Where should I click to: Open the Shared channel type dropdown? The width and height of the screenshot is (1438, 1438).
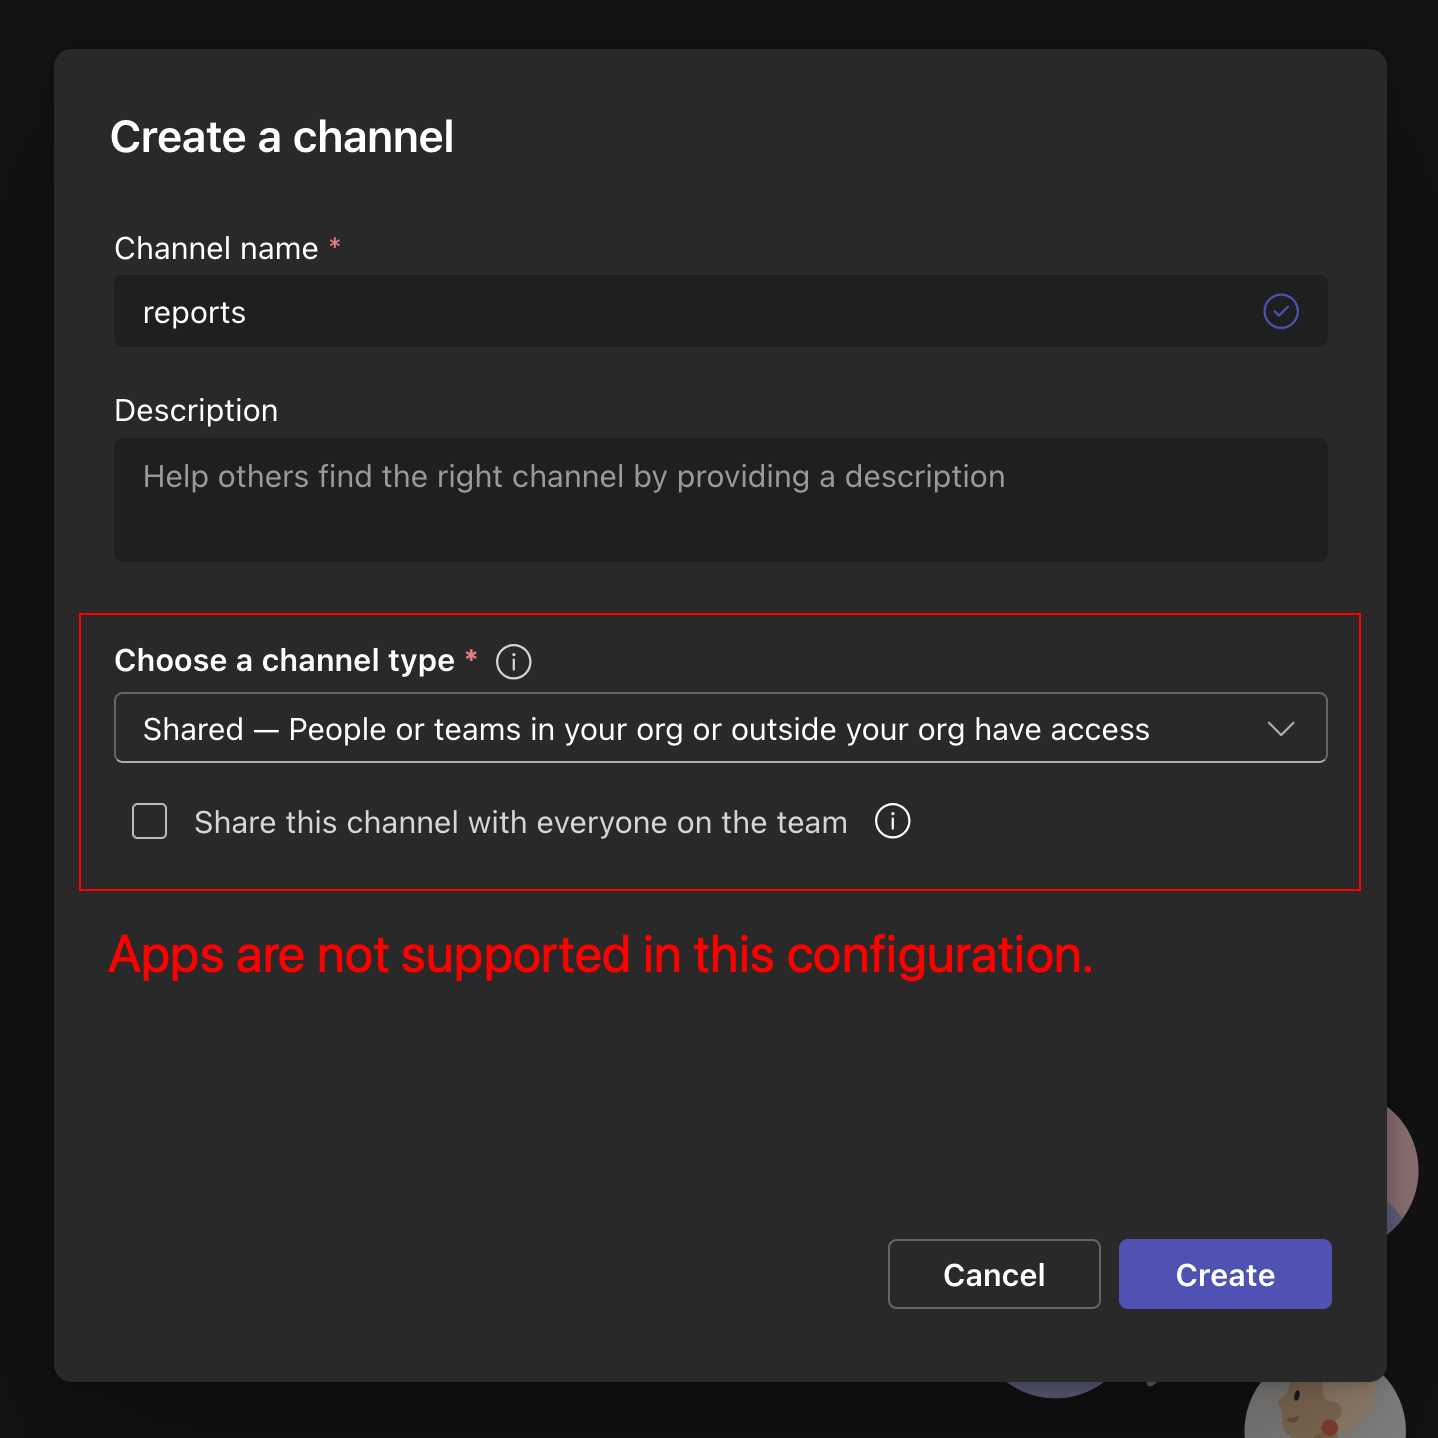700,728
